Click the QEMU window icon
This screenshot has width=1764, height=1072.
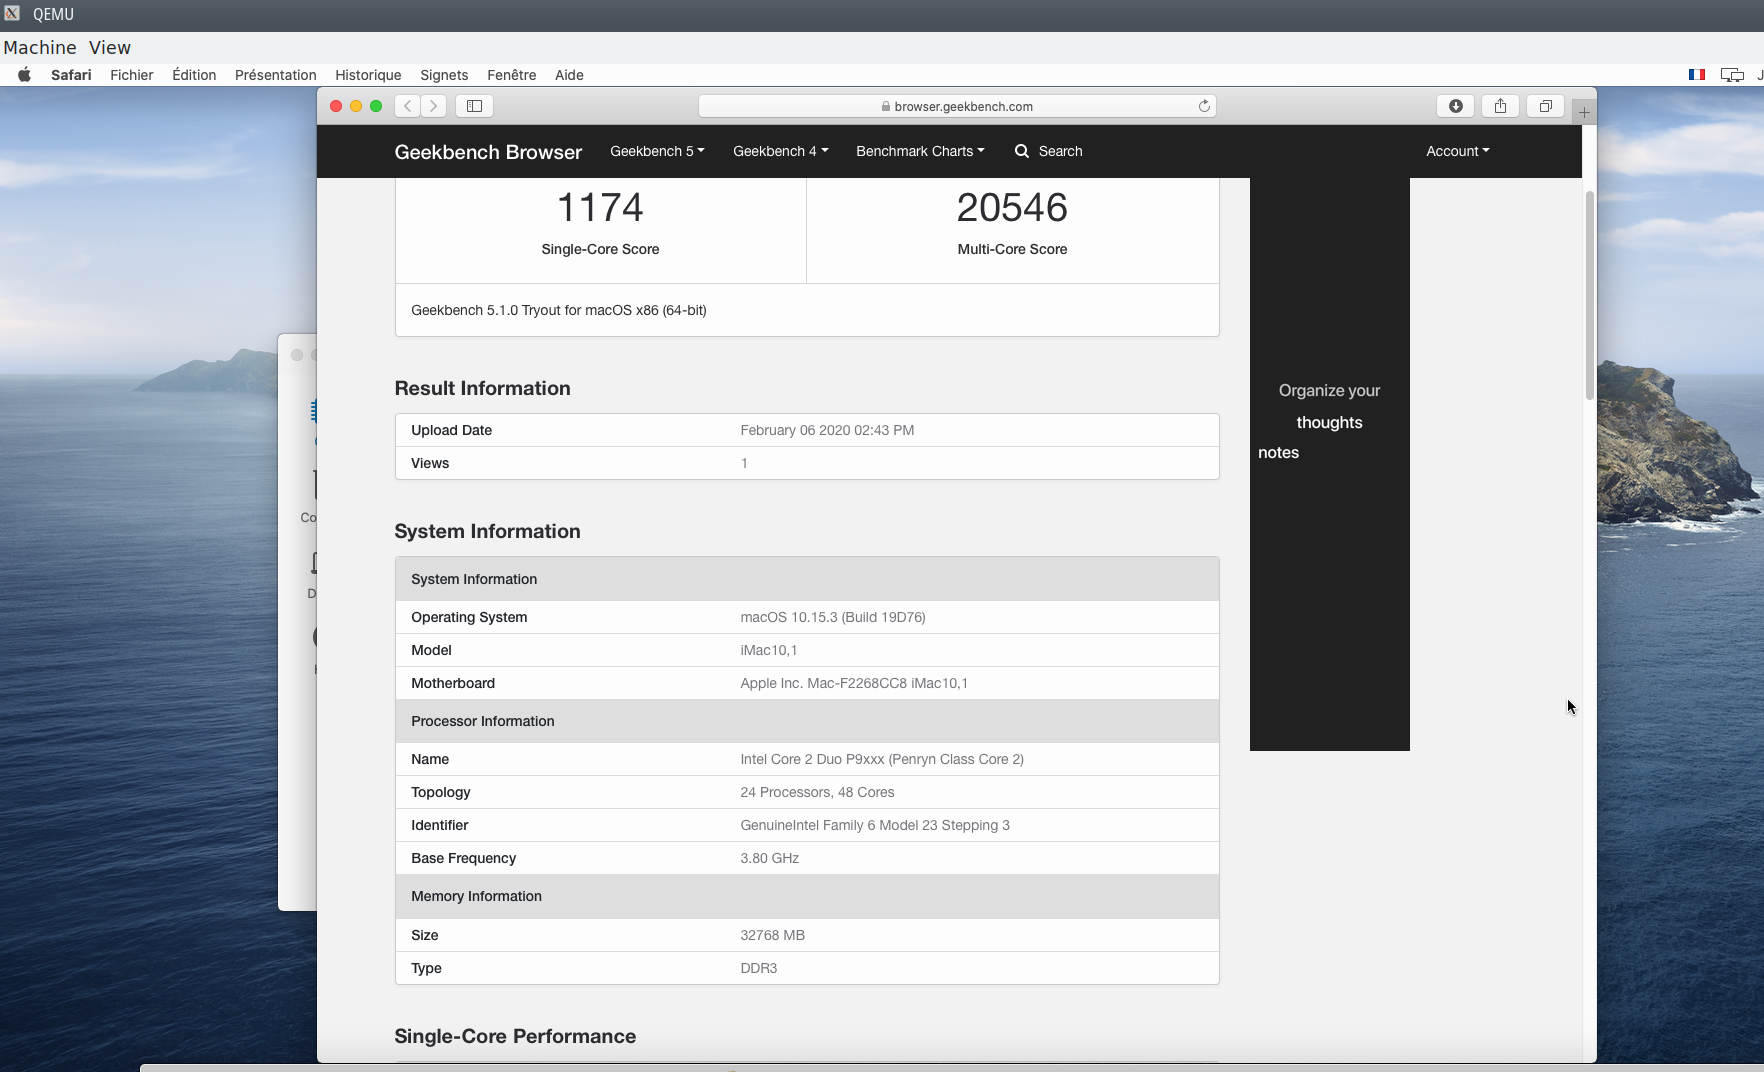click(x=12, y=14)
